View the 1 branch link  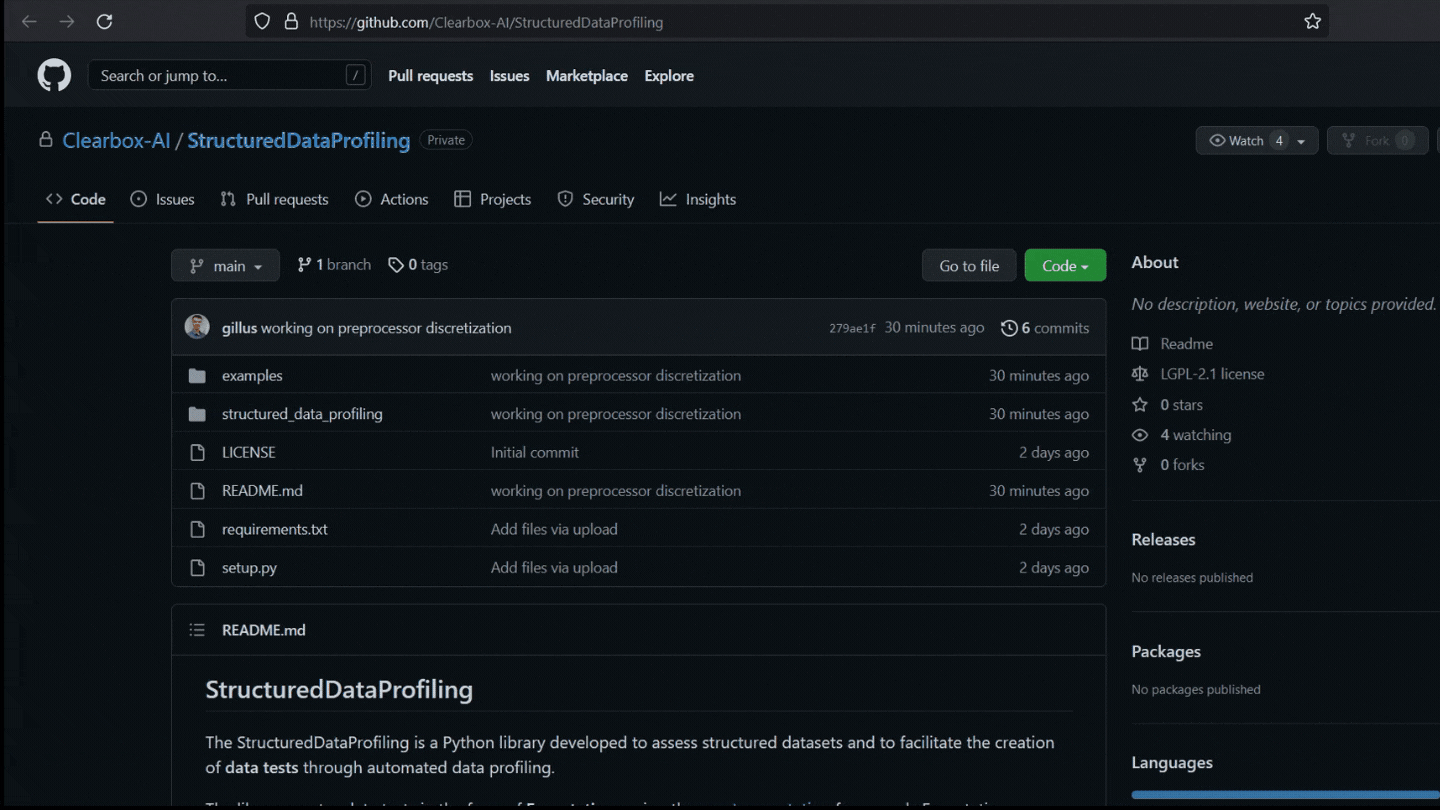pos(334,265)
